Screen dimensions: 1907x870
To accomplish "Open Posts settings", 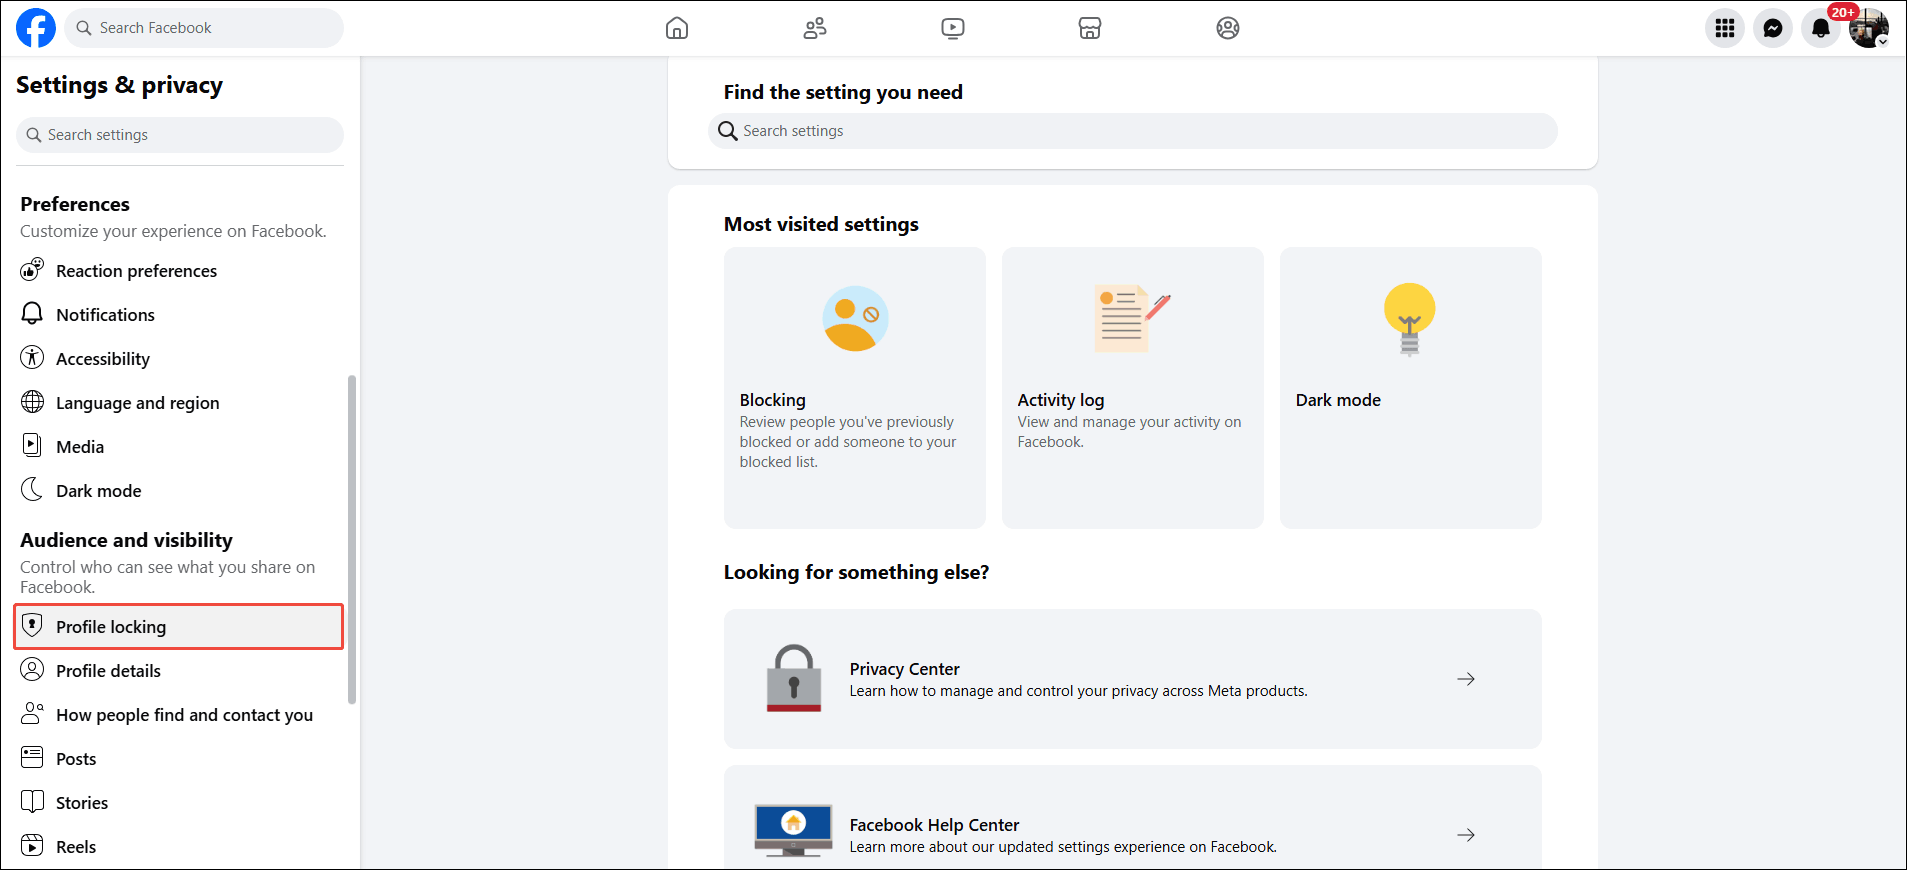I will click(180, 759).
